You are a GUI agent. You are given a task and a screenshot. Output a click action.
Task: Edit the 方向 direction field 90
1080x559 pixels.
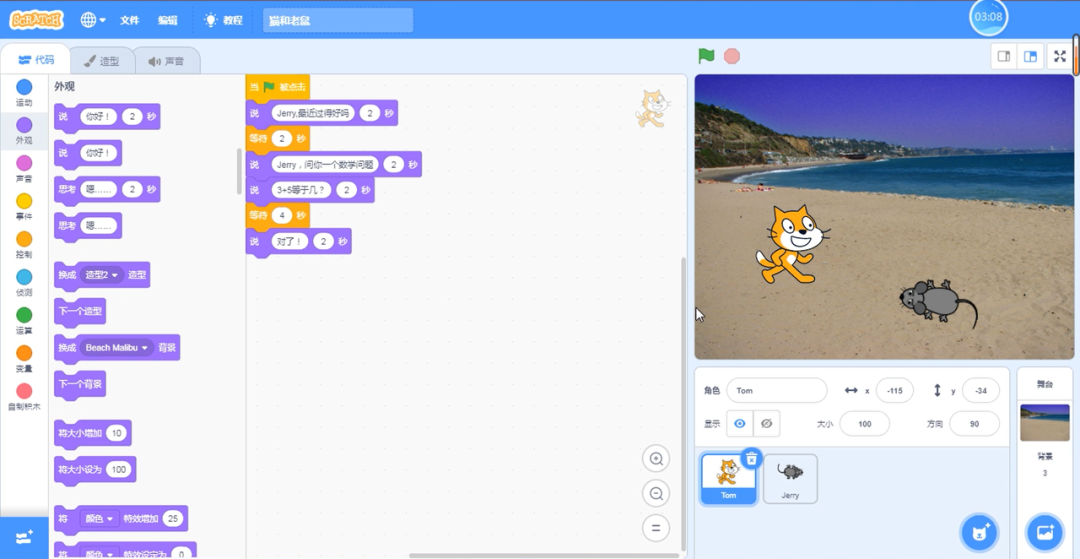[974, 424]
